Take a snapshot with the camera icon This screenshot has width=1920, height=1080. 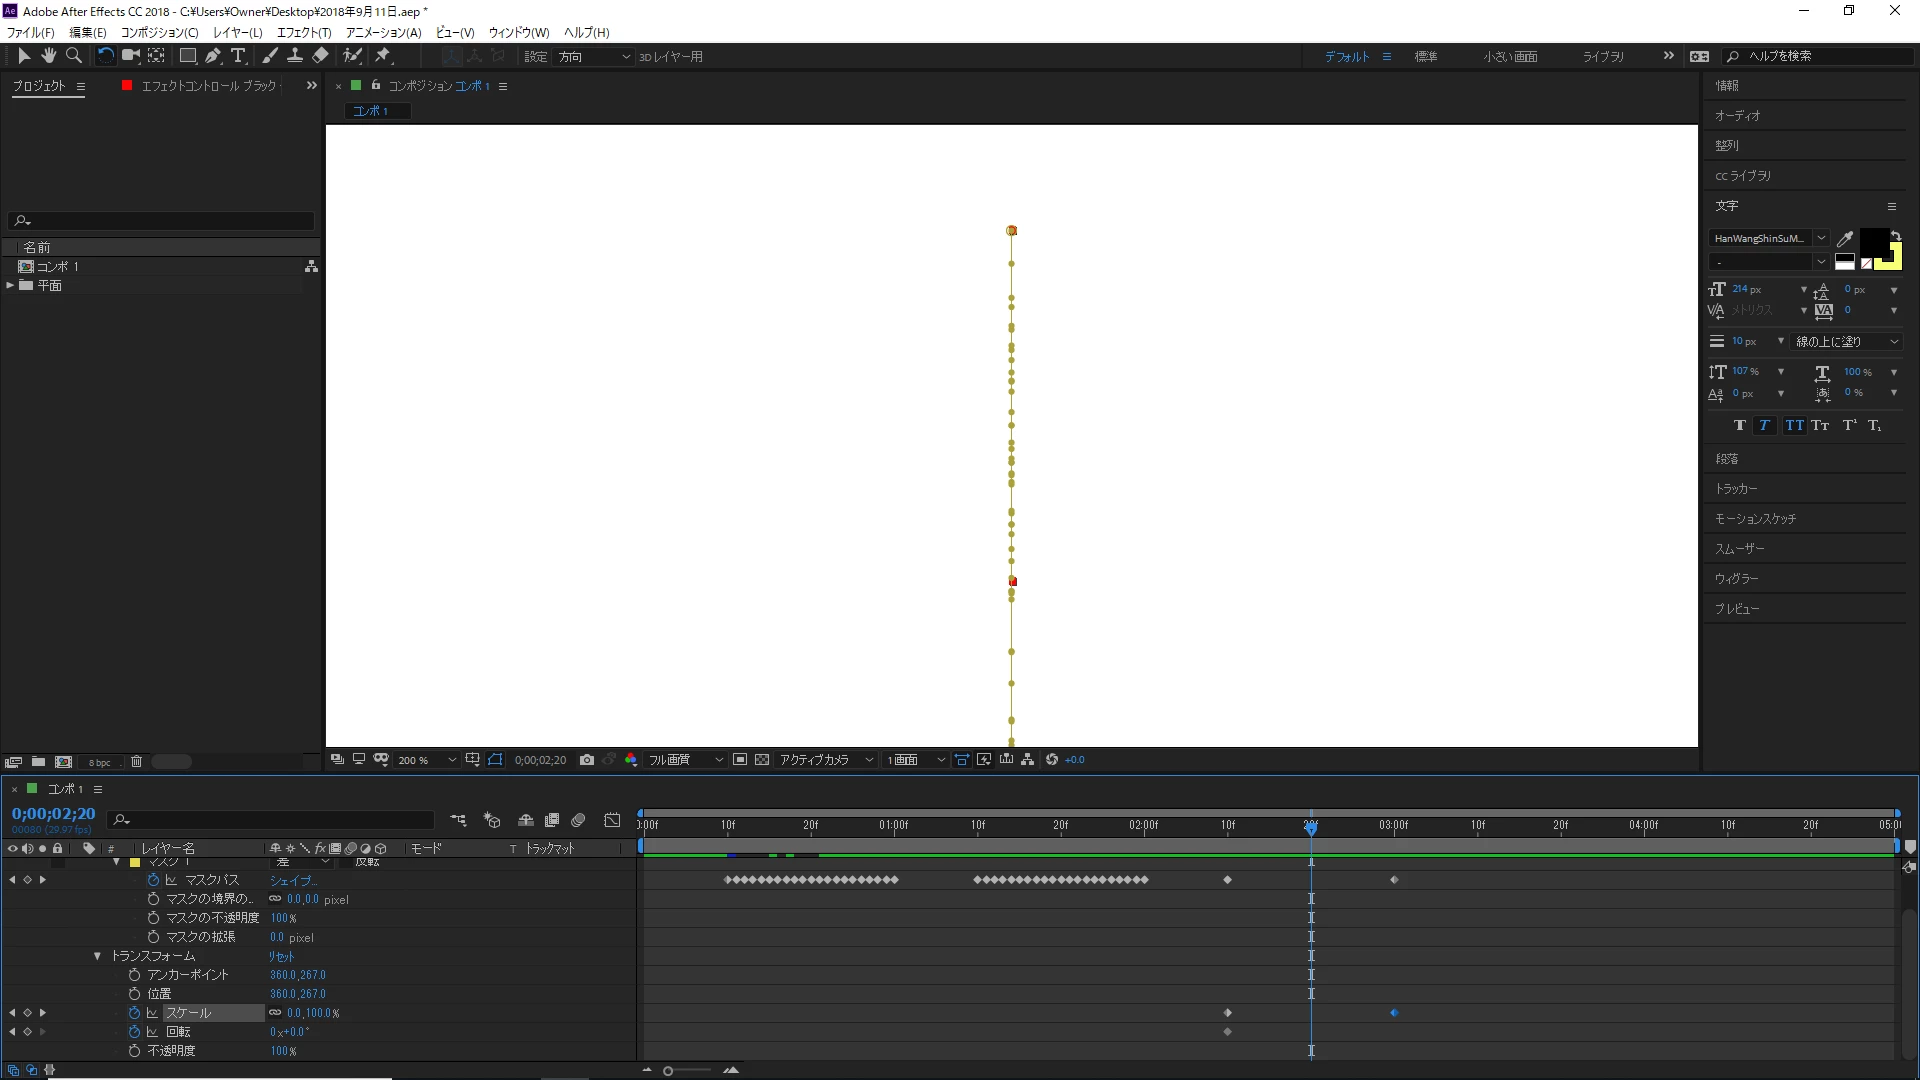pyautogui.click(x=587, y=760)
